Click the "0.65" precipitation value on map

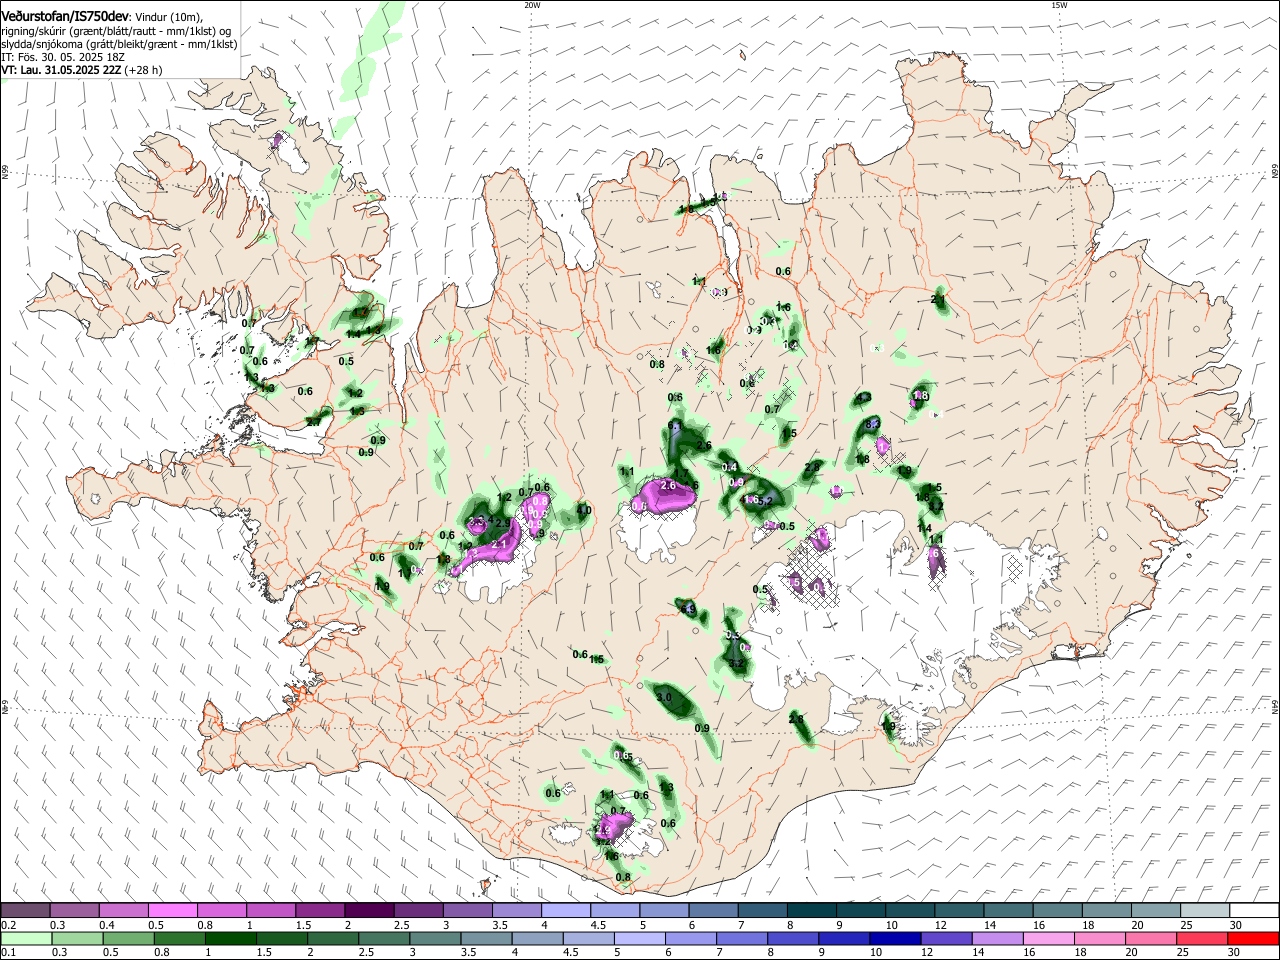coord(622,755)
